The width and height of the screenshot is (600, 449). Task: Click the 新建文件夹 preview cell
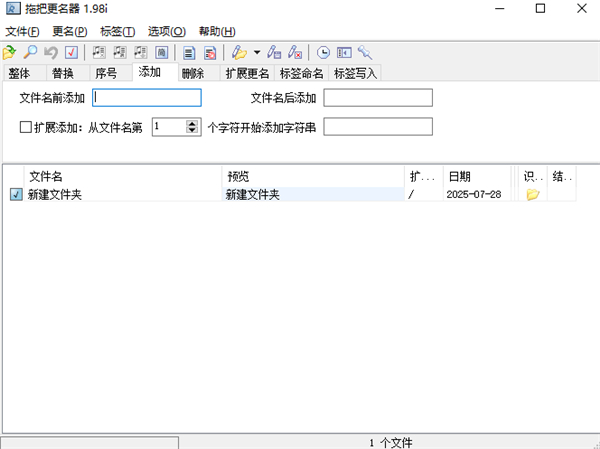(x=313, y=194)
